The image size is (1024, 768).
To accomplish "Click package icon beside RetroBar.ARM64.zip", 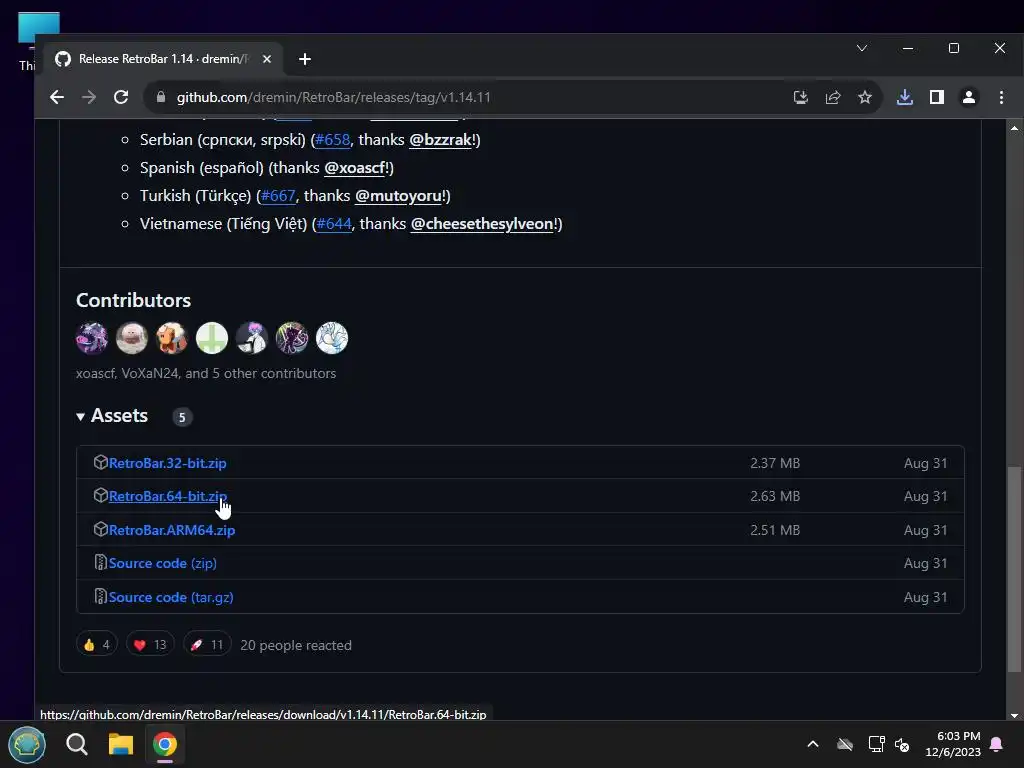I will [101, 529].
